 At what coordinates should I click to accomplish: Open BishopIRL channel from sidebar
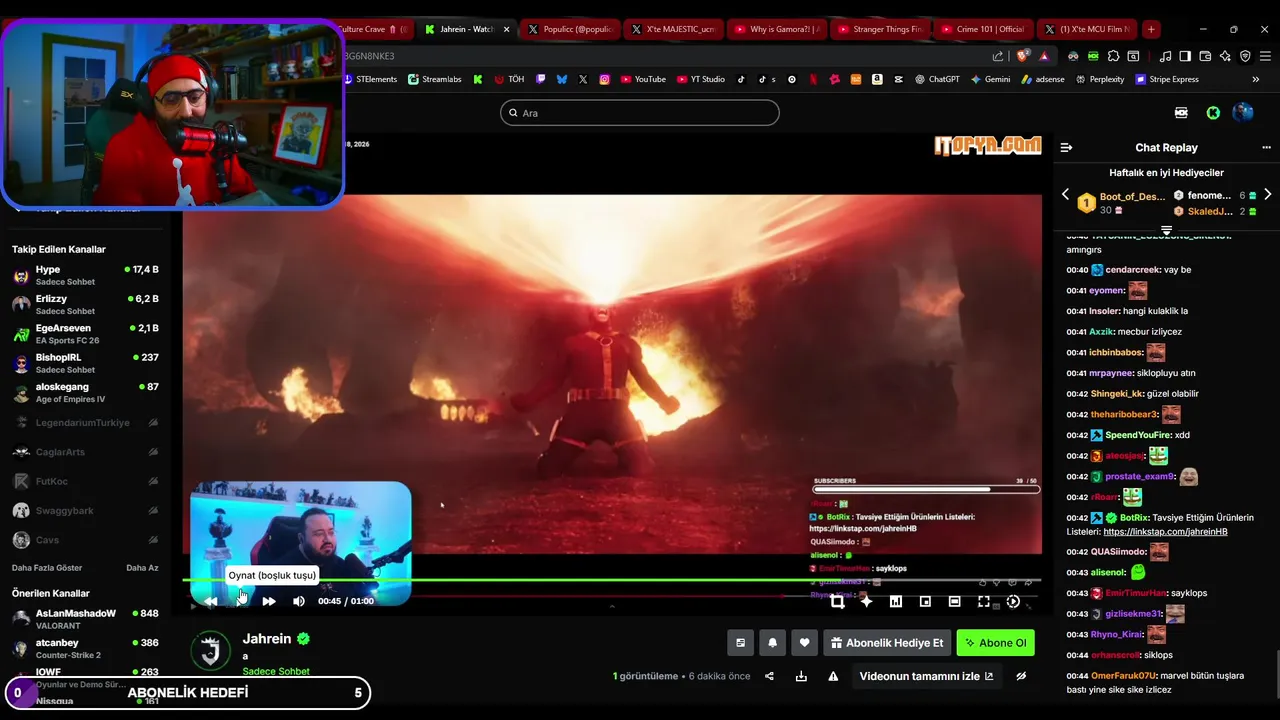click(85, 363)
